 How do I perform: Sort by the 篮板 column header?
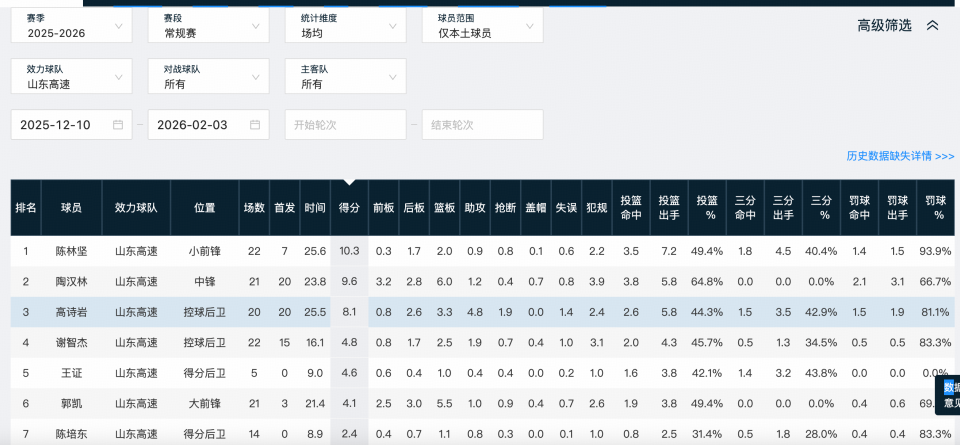pyautogui.click(x=444, y=208)
